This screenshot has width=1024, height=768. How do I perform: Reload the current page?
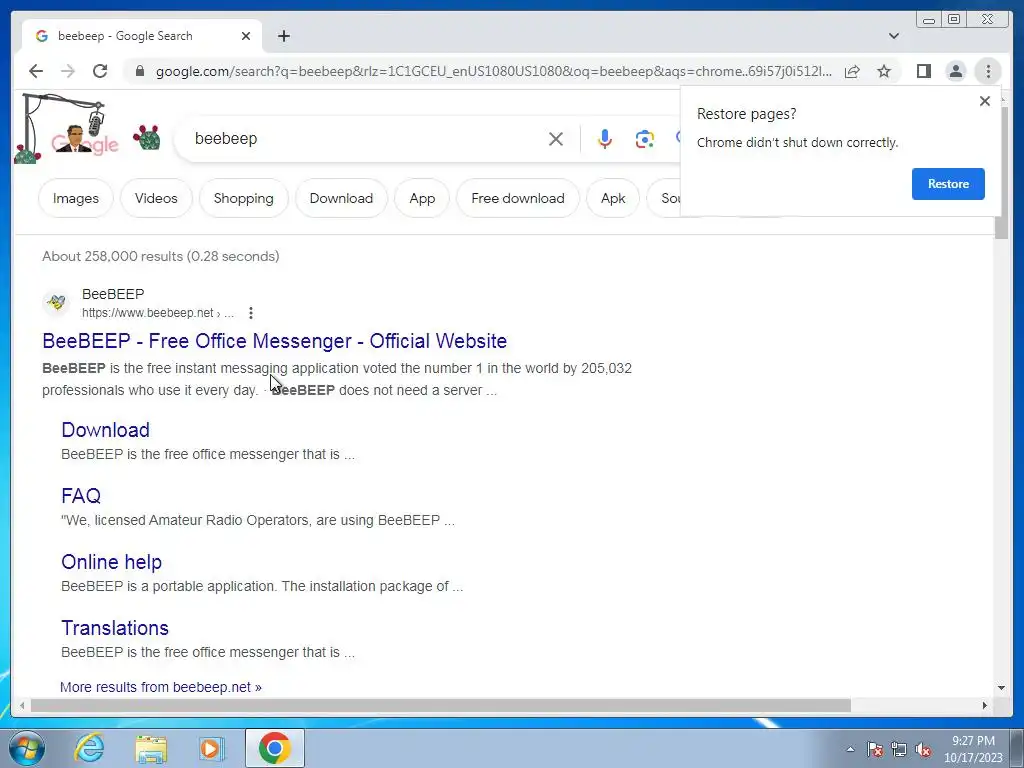click(100, 71)
